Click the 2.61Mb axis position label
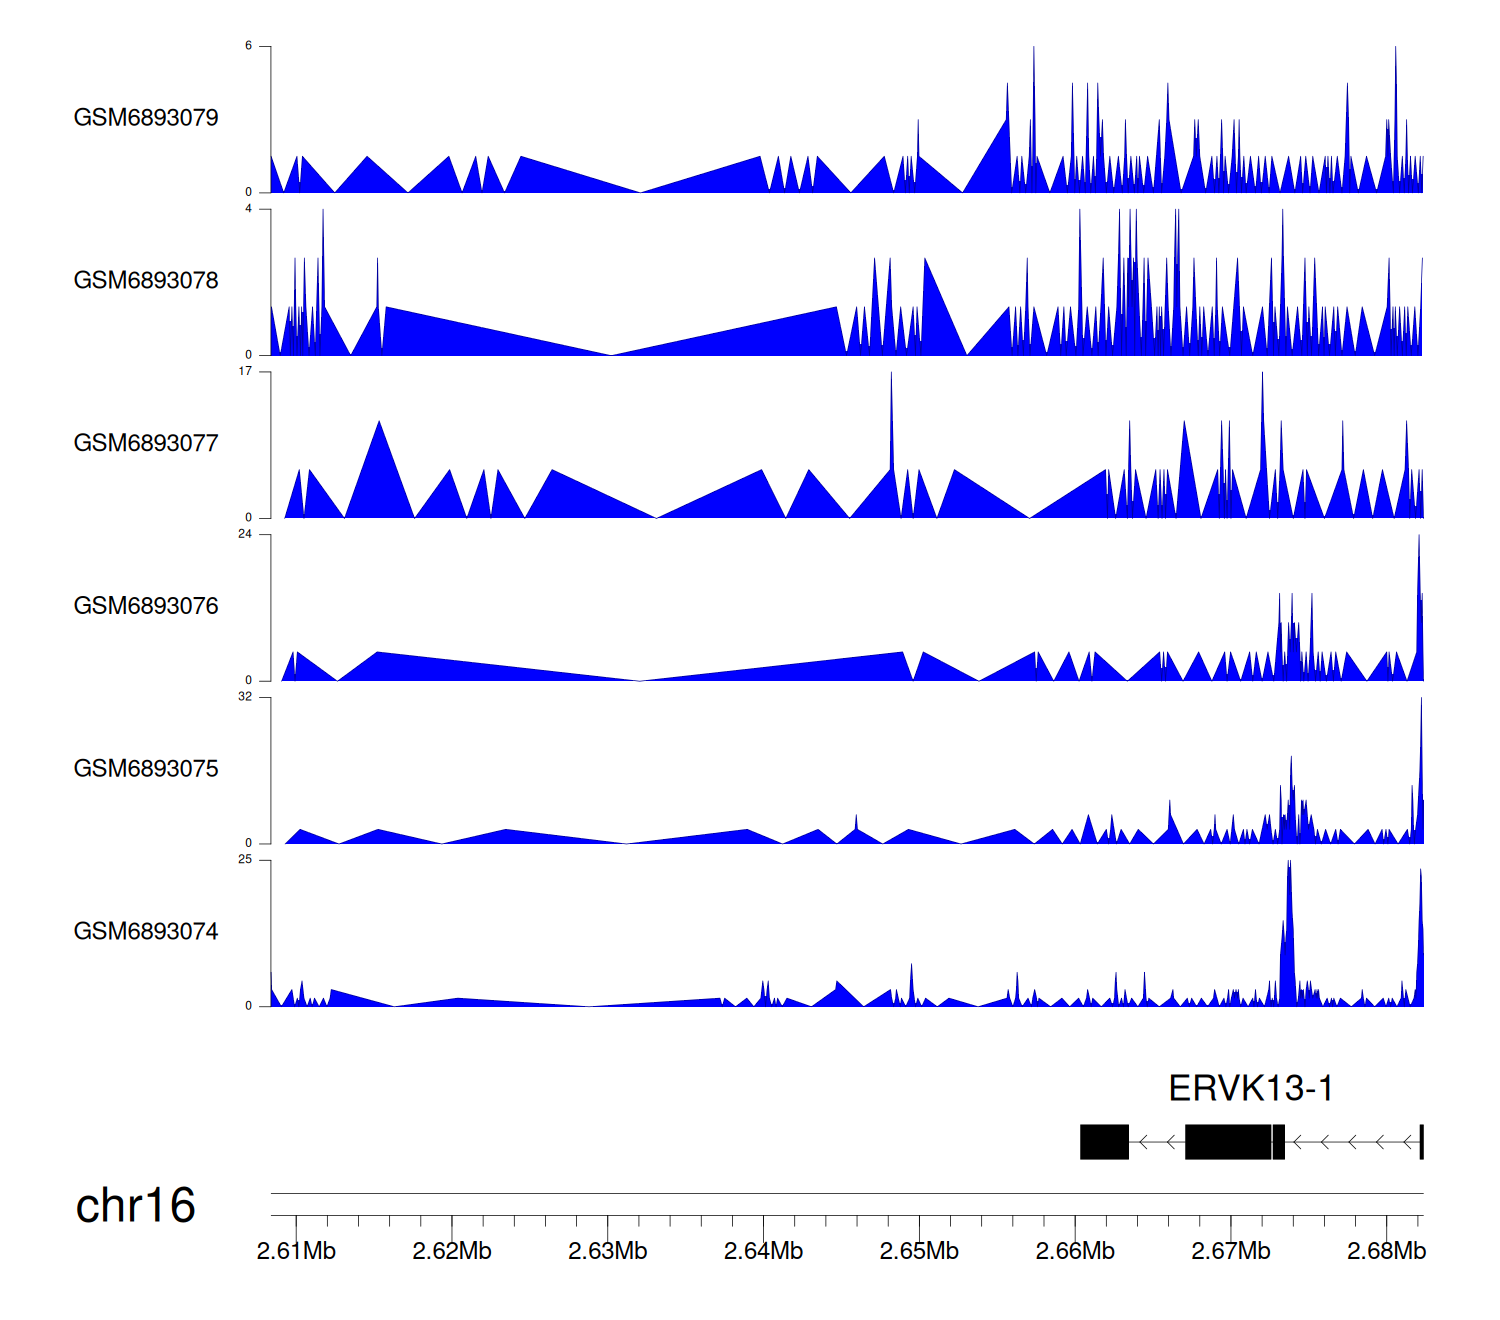Viewport: 1500px width, 1320px height. 296,1251
